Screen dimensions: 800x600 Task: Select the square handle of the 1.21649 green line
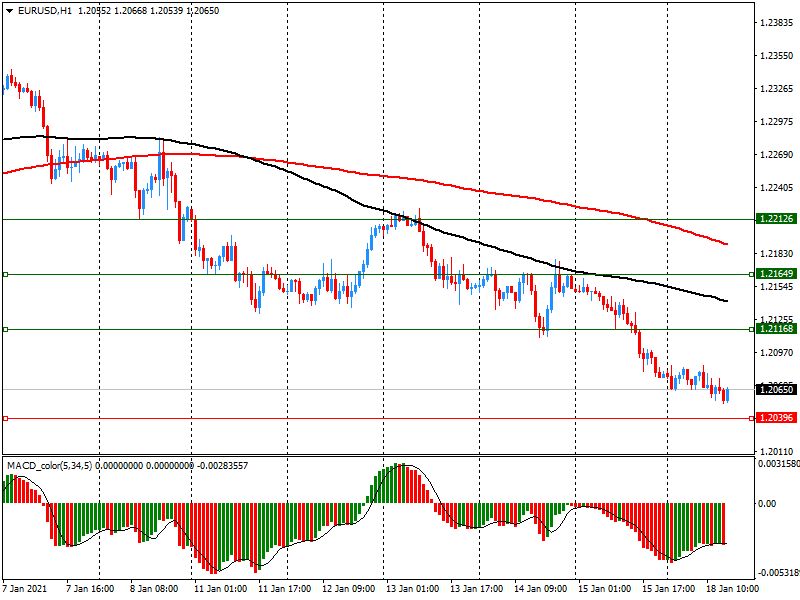[5, 273]
